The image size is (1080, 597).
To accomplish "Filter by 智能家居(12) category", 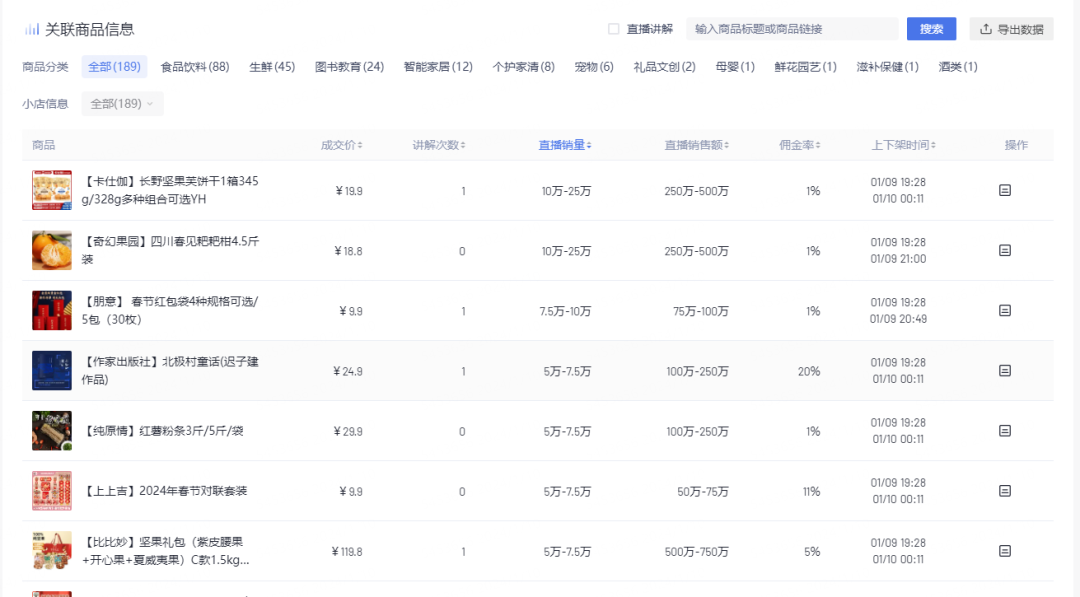I will coord(438,67).
